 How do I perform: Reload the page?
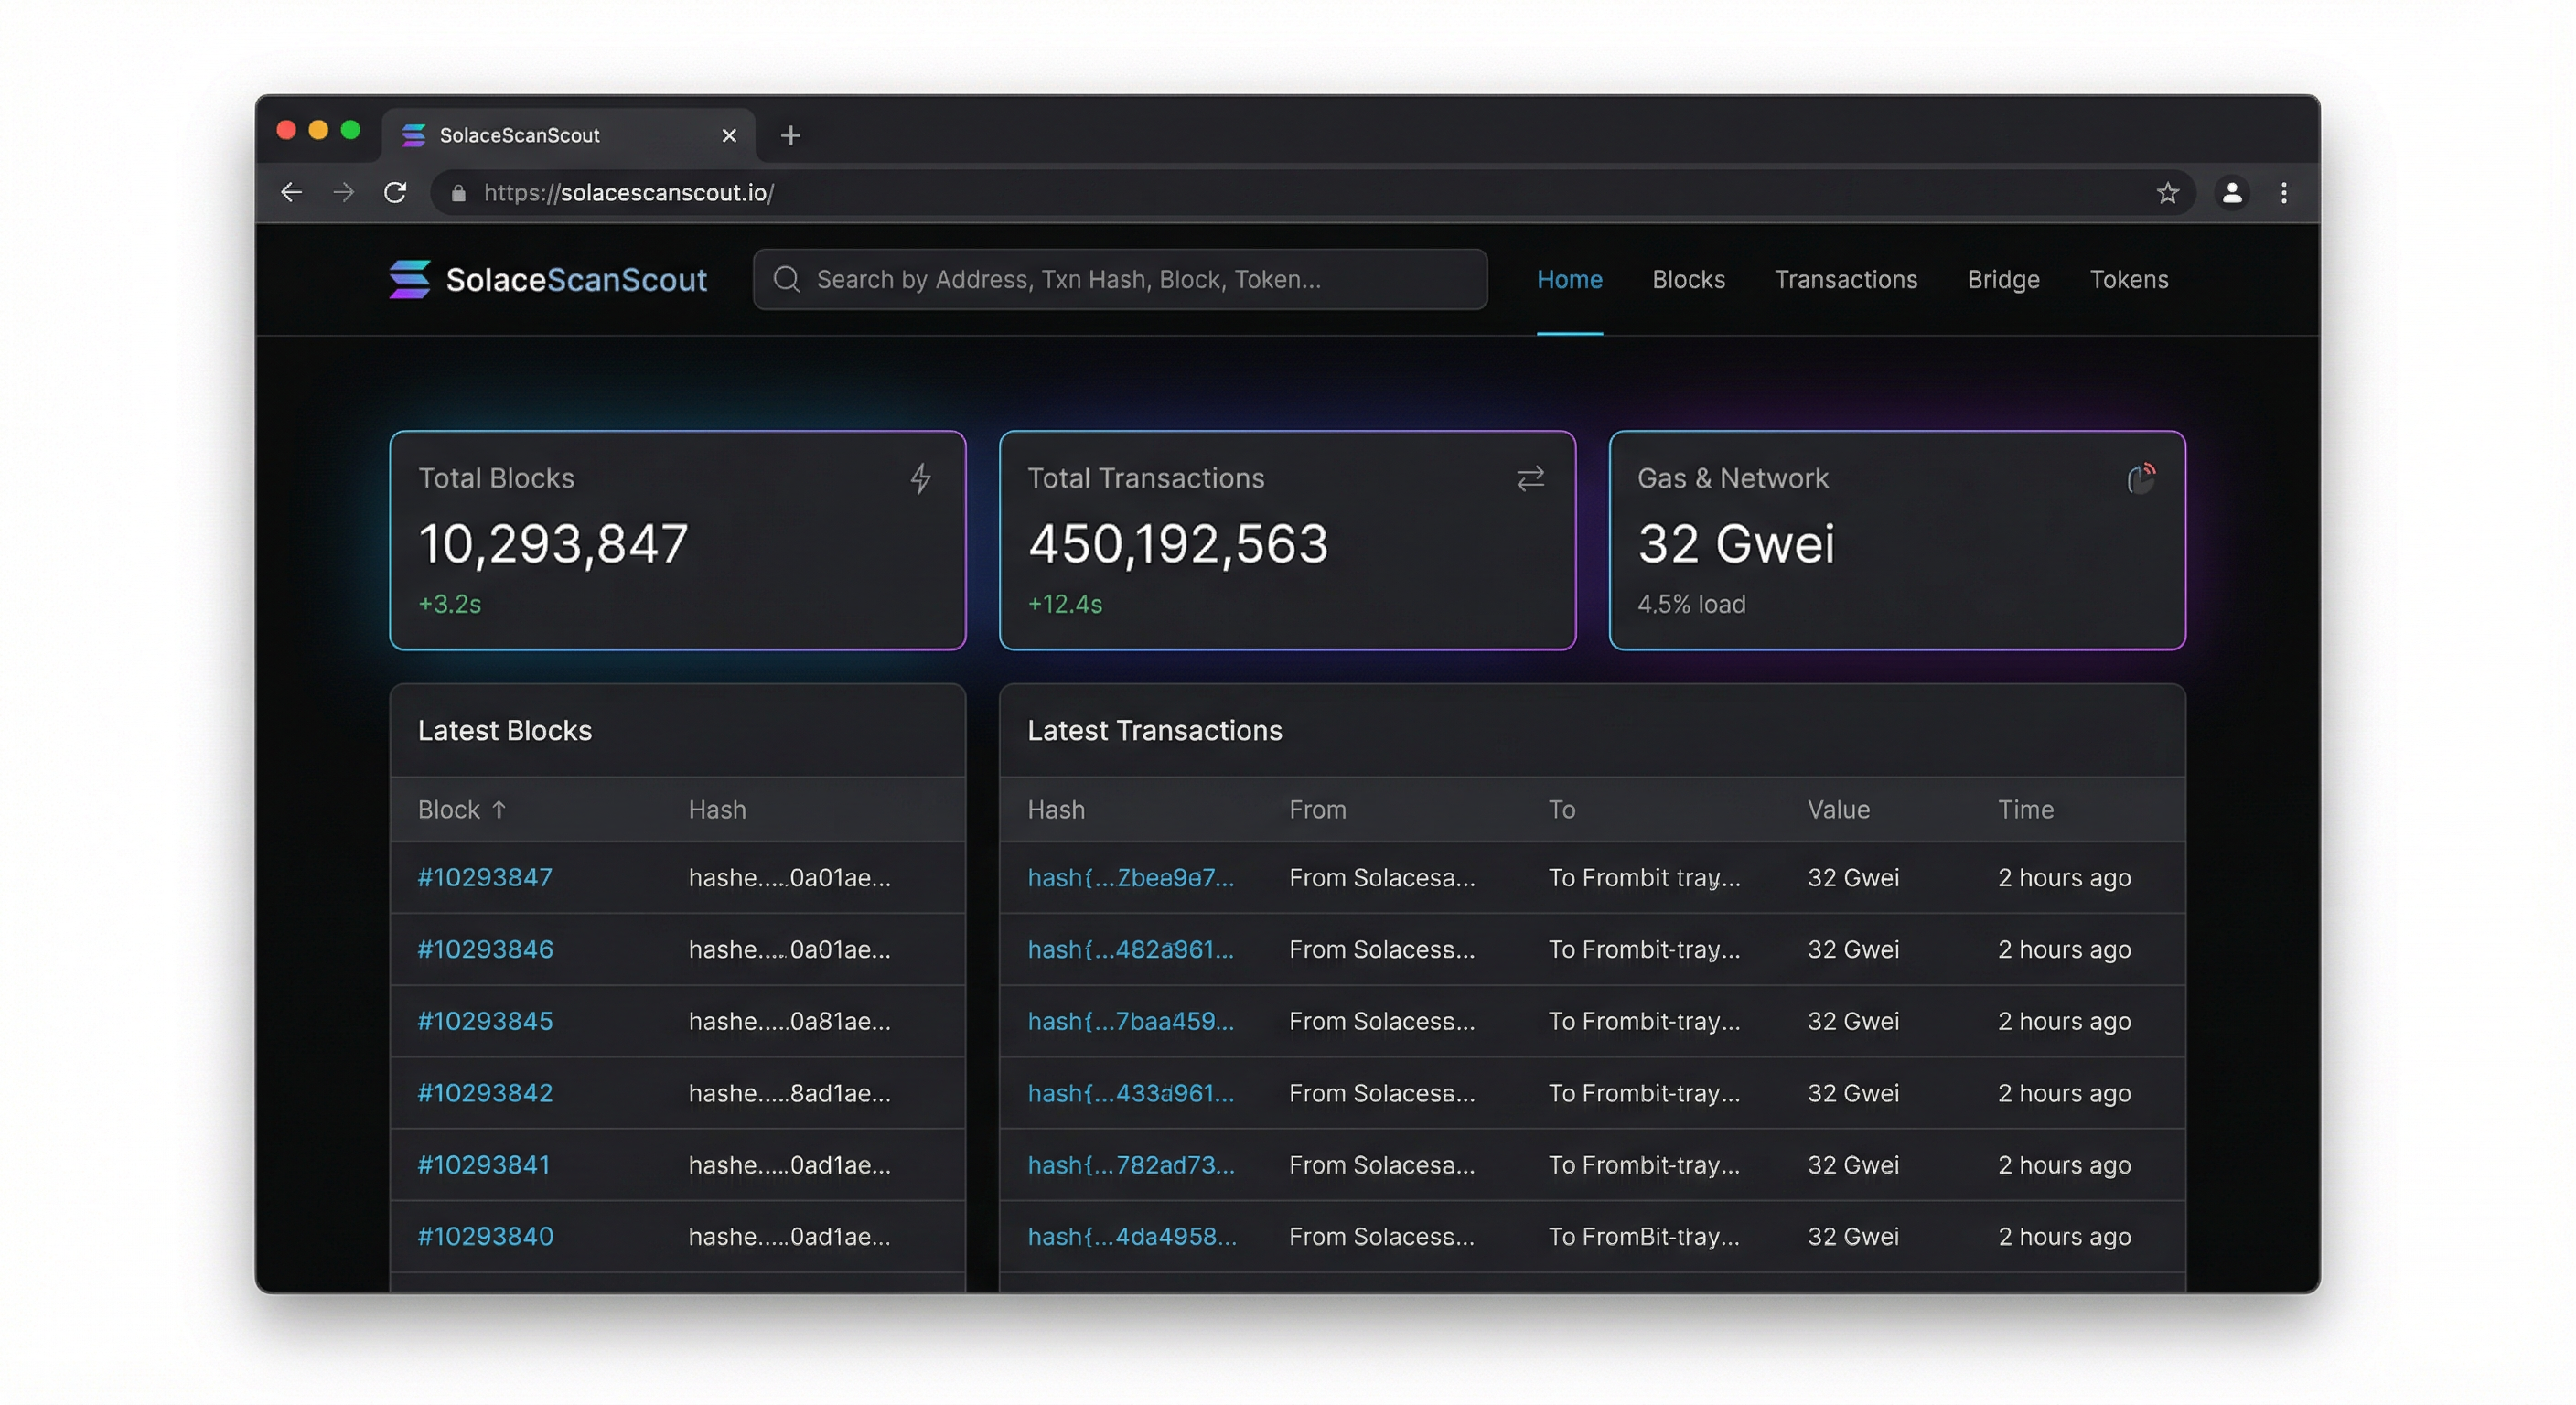[x=395, y=192]
